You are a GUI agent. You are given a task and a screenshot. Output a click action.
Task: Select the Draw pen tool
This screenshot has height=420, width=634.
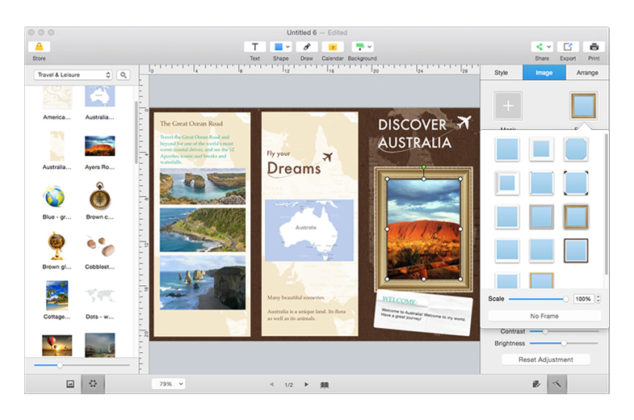[307, 46]
